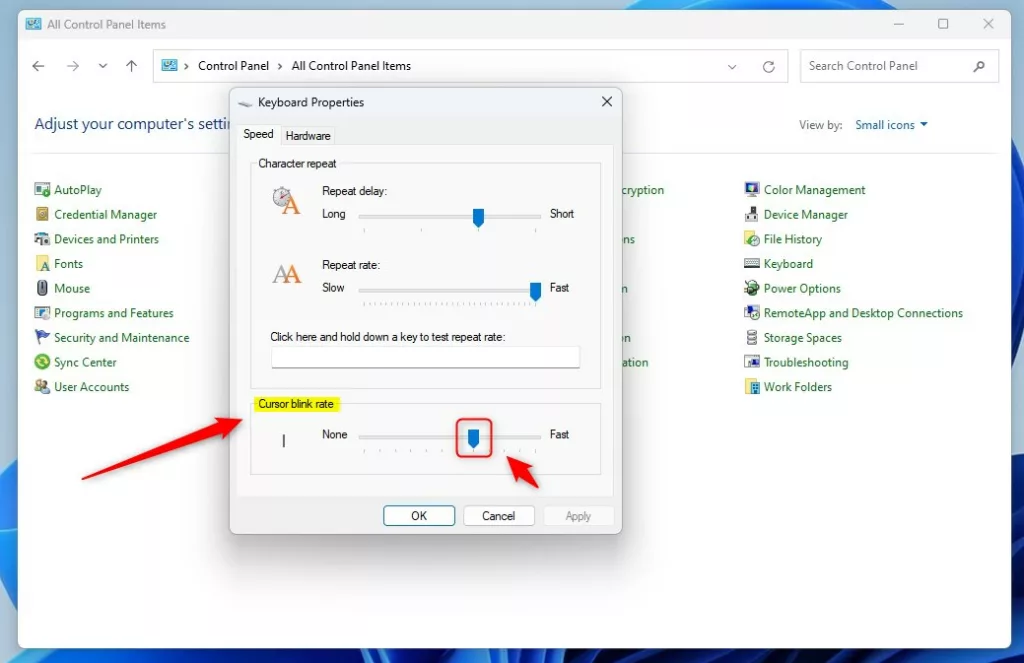The width and height of the screenshot is (1024, 663).
Task: Close the Keyboard Properties dialog
Action: (x=607, y=102)
